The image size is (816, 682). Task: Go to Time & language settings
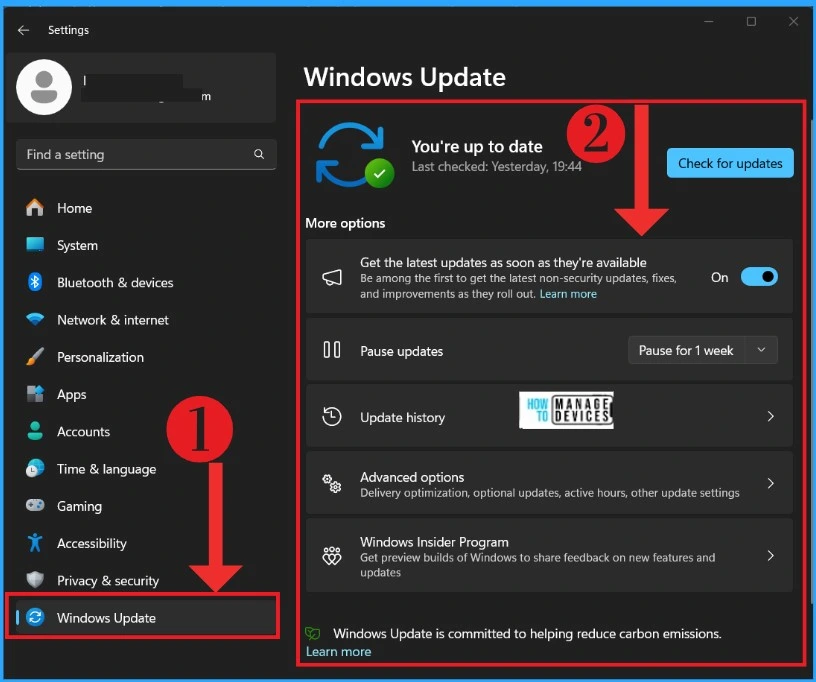[146, 469]
